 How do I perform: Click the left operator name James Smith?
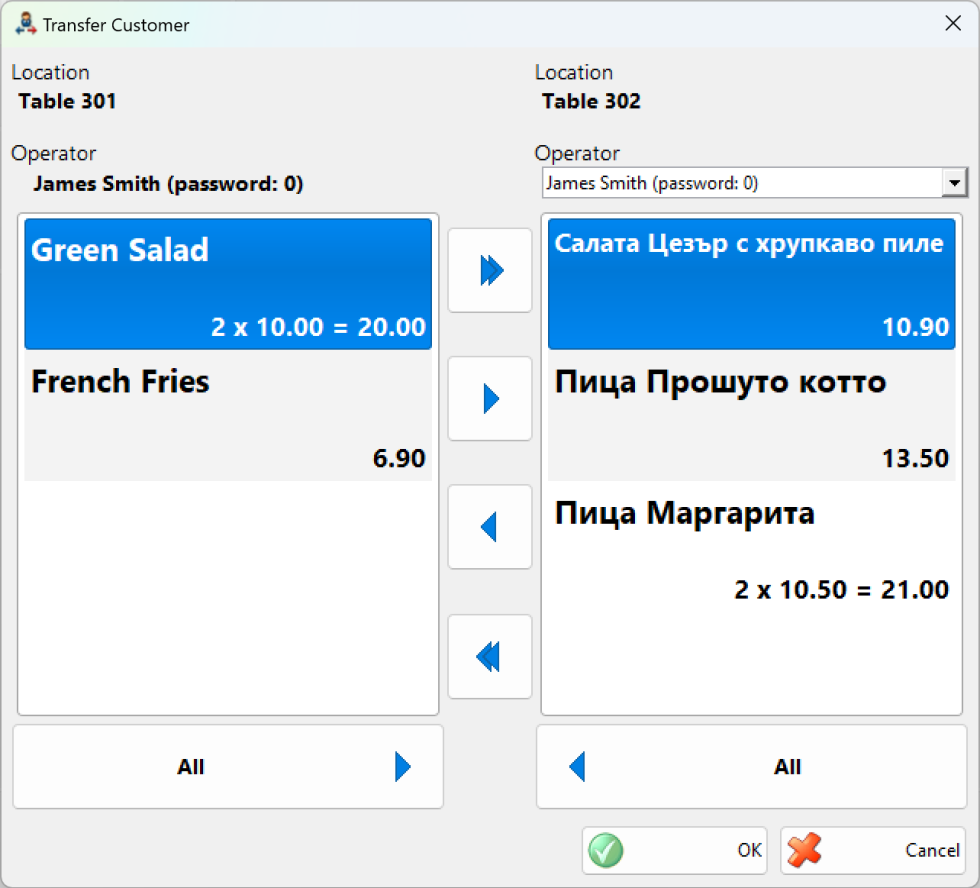(x=168, y=184)
